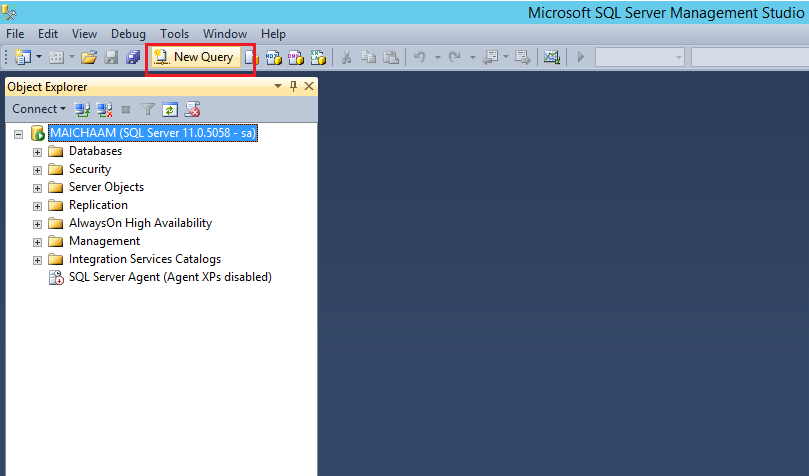809x476 pixels.
Task: Click the Start Debugging play icon
Action: tap(581, 57)
